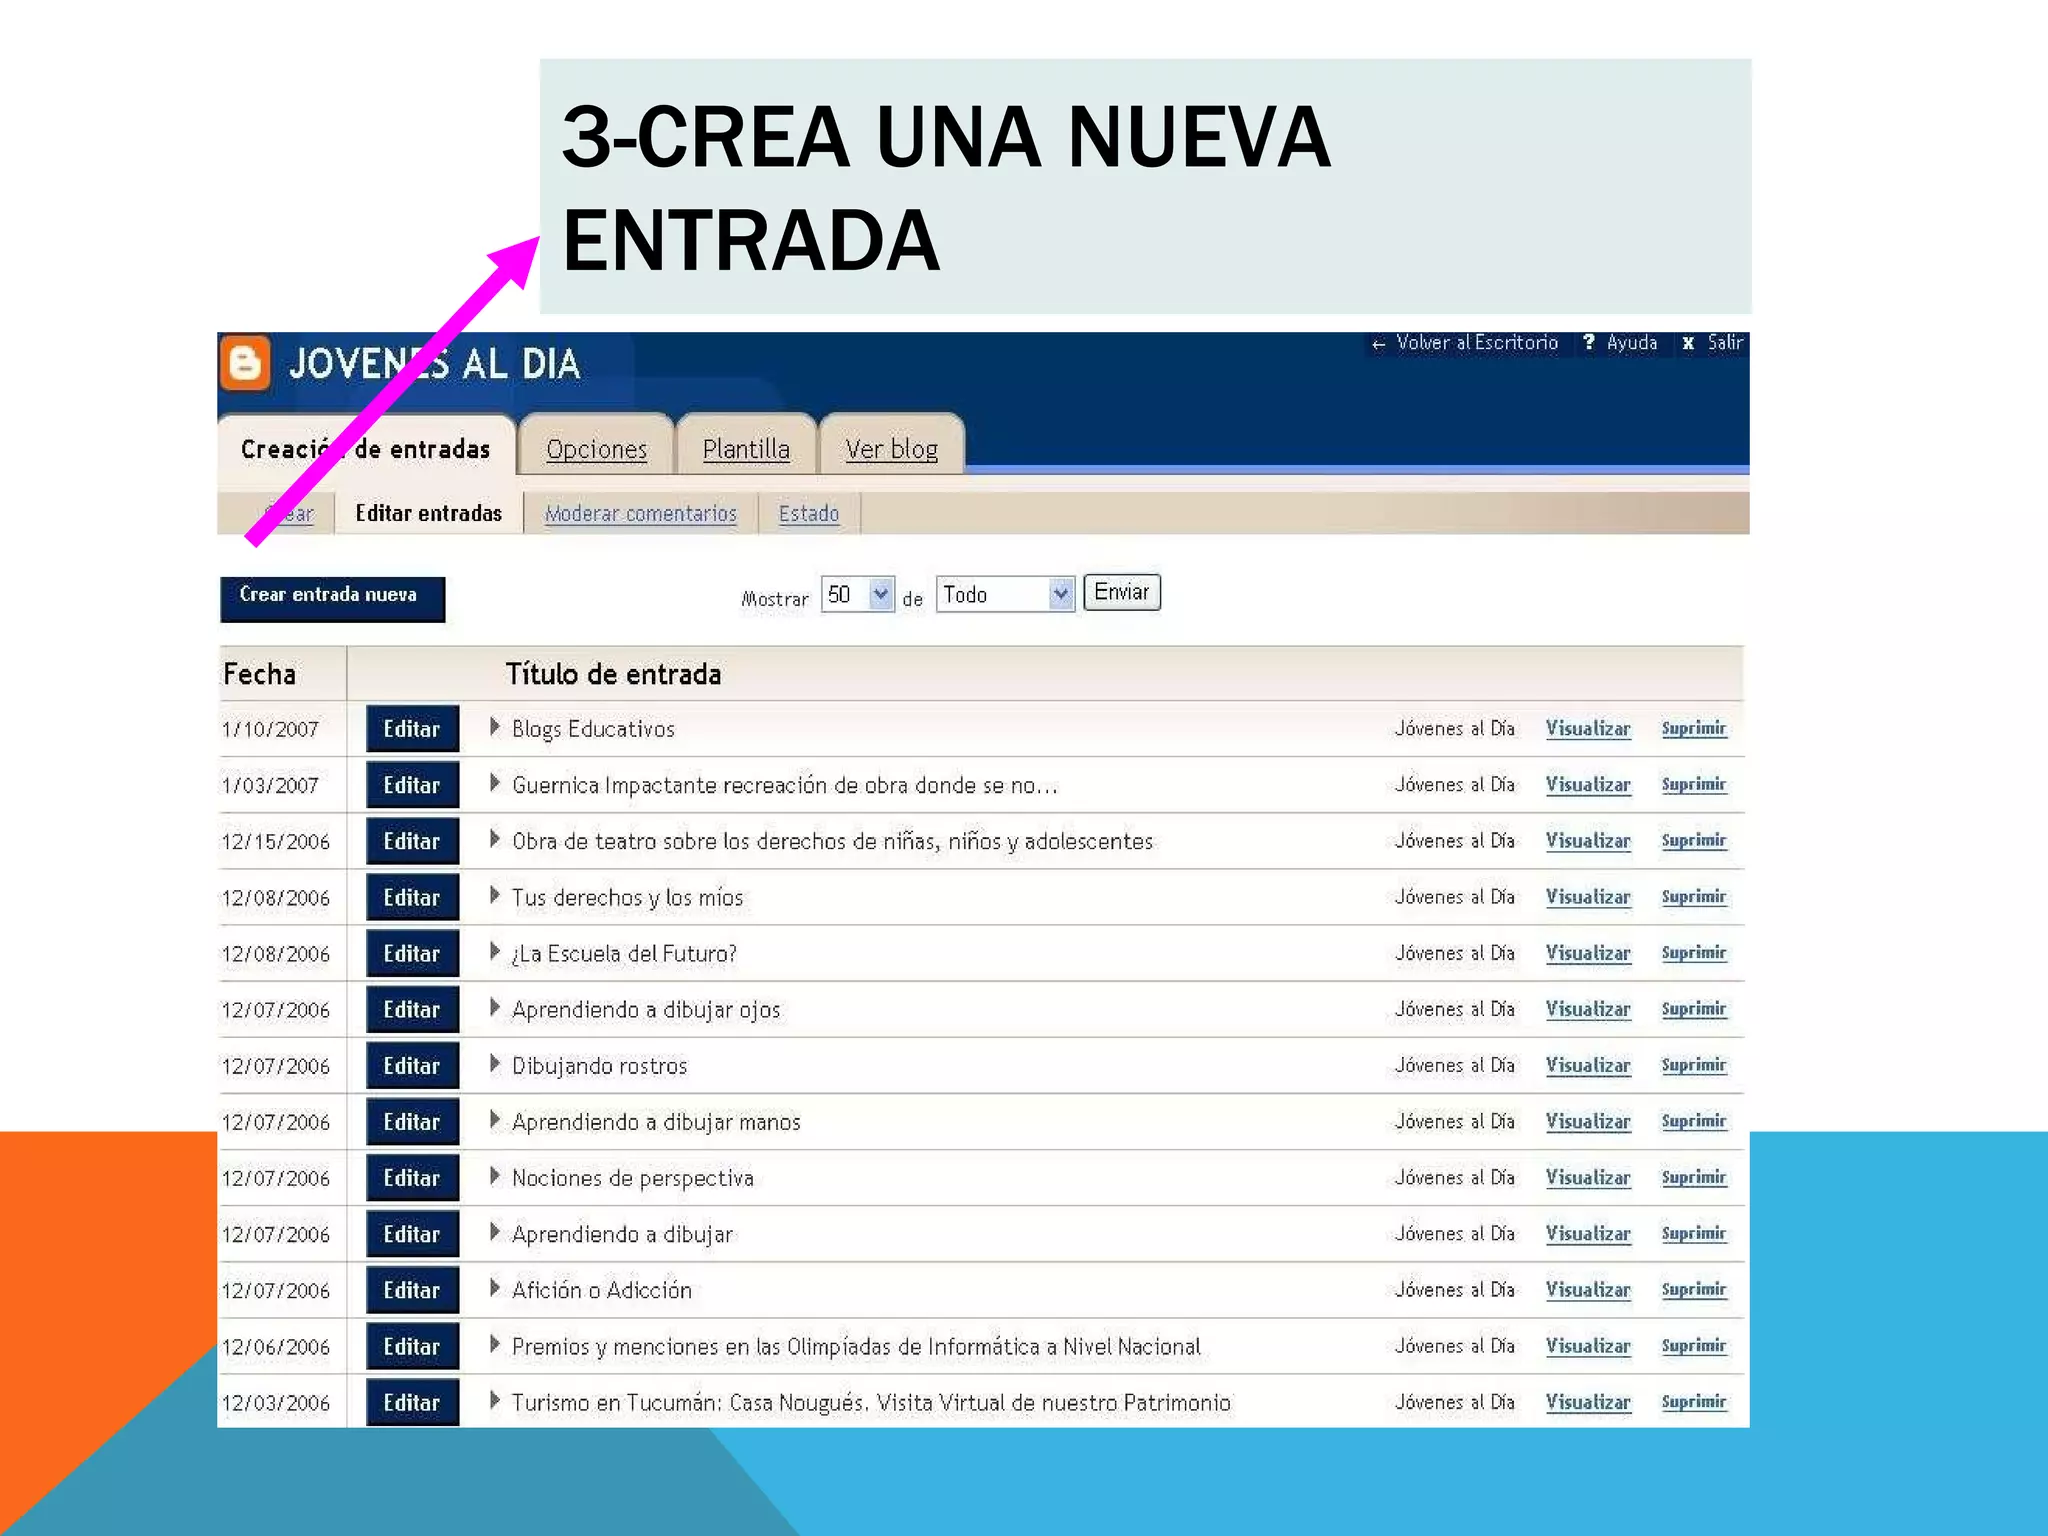Click Editar for Dibujando rostros
Screen dimensions: 2048x1536
click(412, 1065)
